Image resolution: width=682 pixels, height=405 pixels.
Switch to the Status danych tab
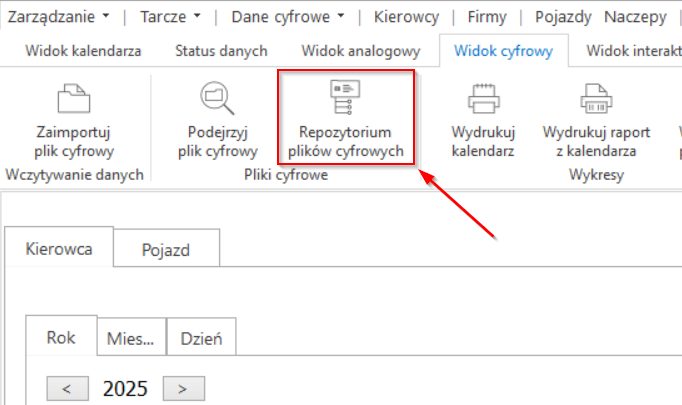click(x=221, y=51)
